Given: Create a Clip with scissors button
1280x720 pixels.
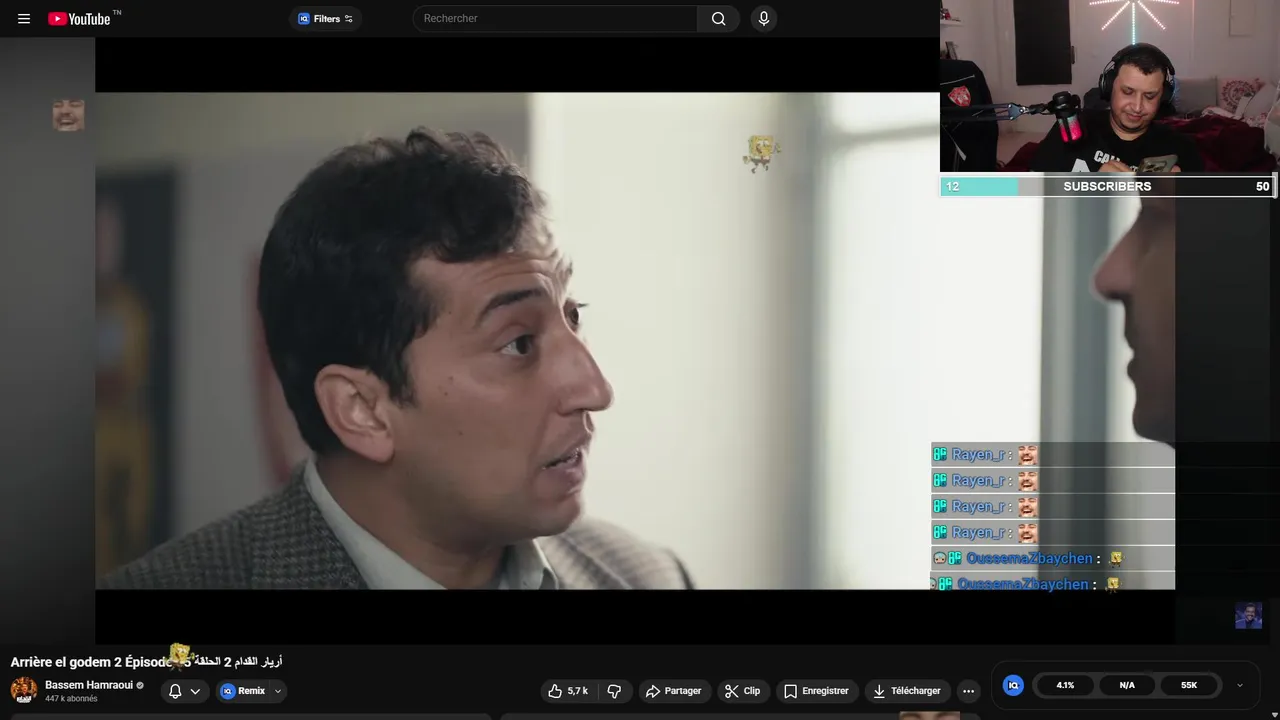Looking at the screenshot, I should click(743, 691).
